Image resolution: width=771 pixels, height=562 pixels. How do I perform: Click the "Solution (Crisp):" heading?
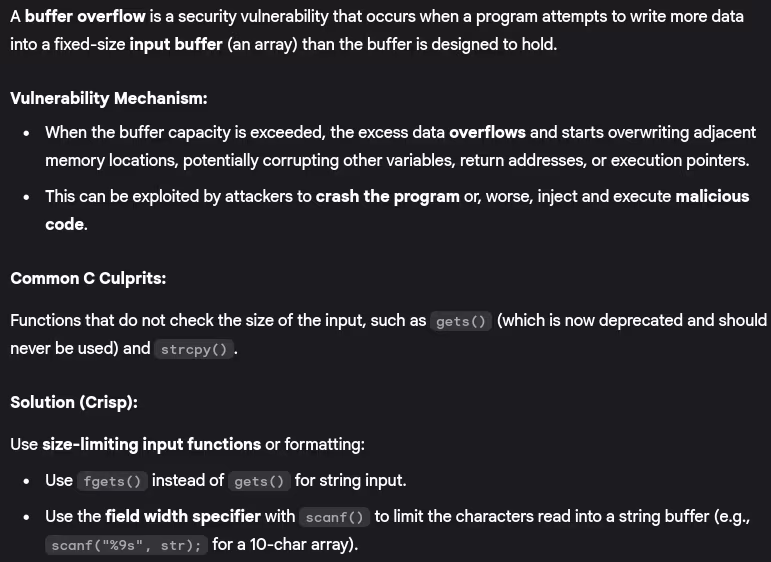[x=74, y=402]
